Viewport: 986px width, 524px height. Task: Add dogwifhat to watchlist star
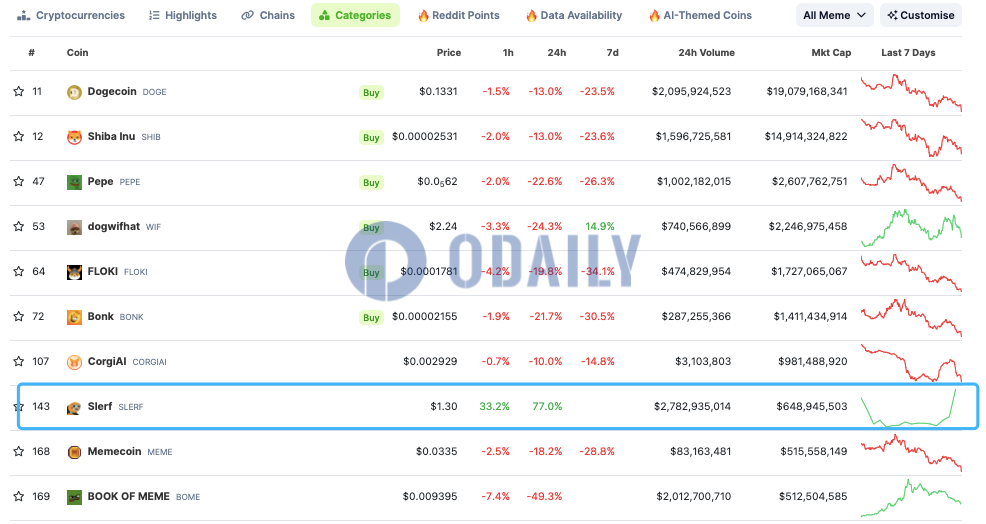click(x=19, y=226)
